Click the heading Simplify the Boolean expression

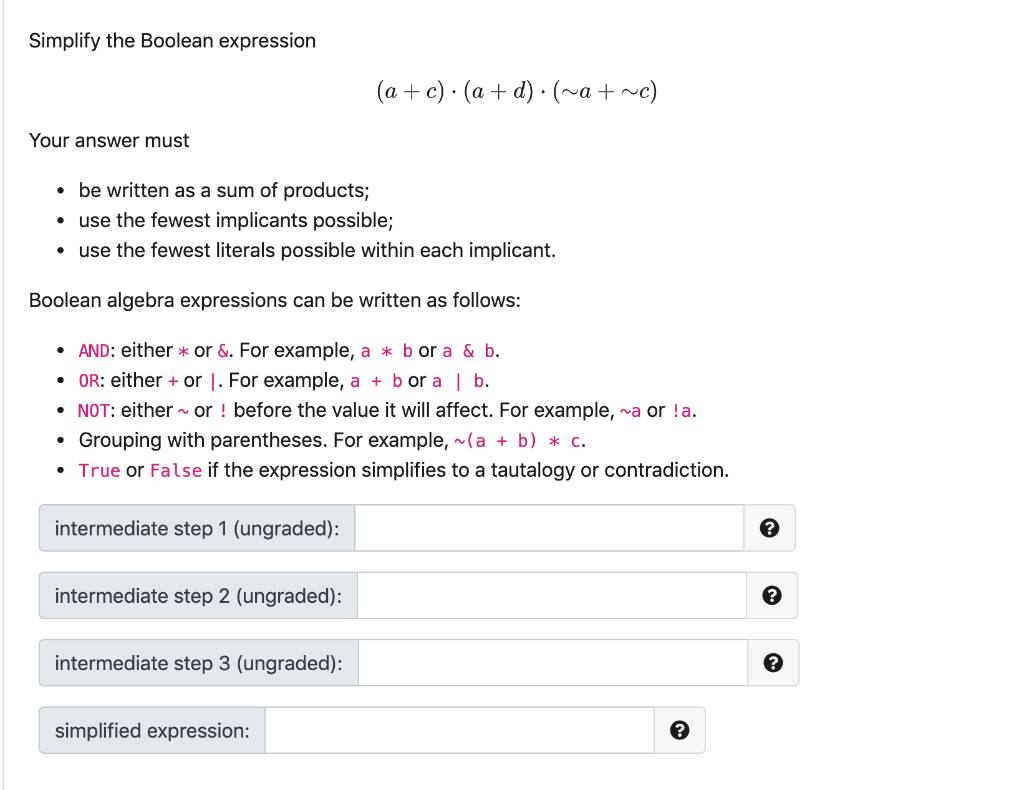(172, 40)
